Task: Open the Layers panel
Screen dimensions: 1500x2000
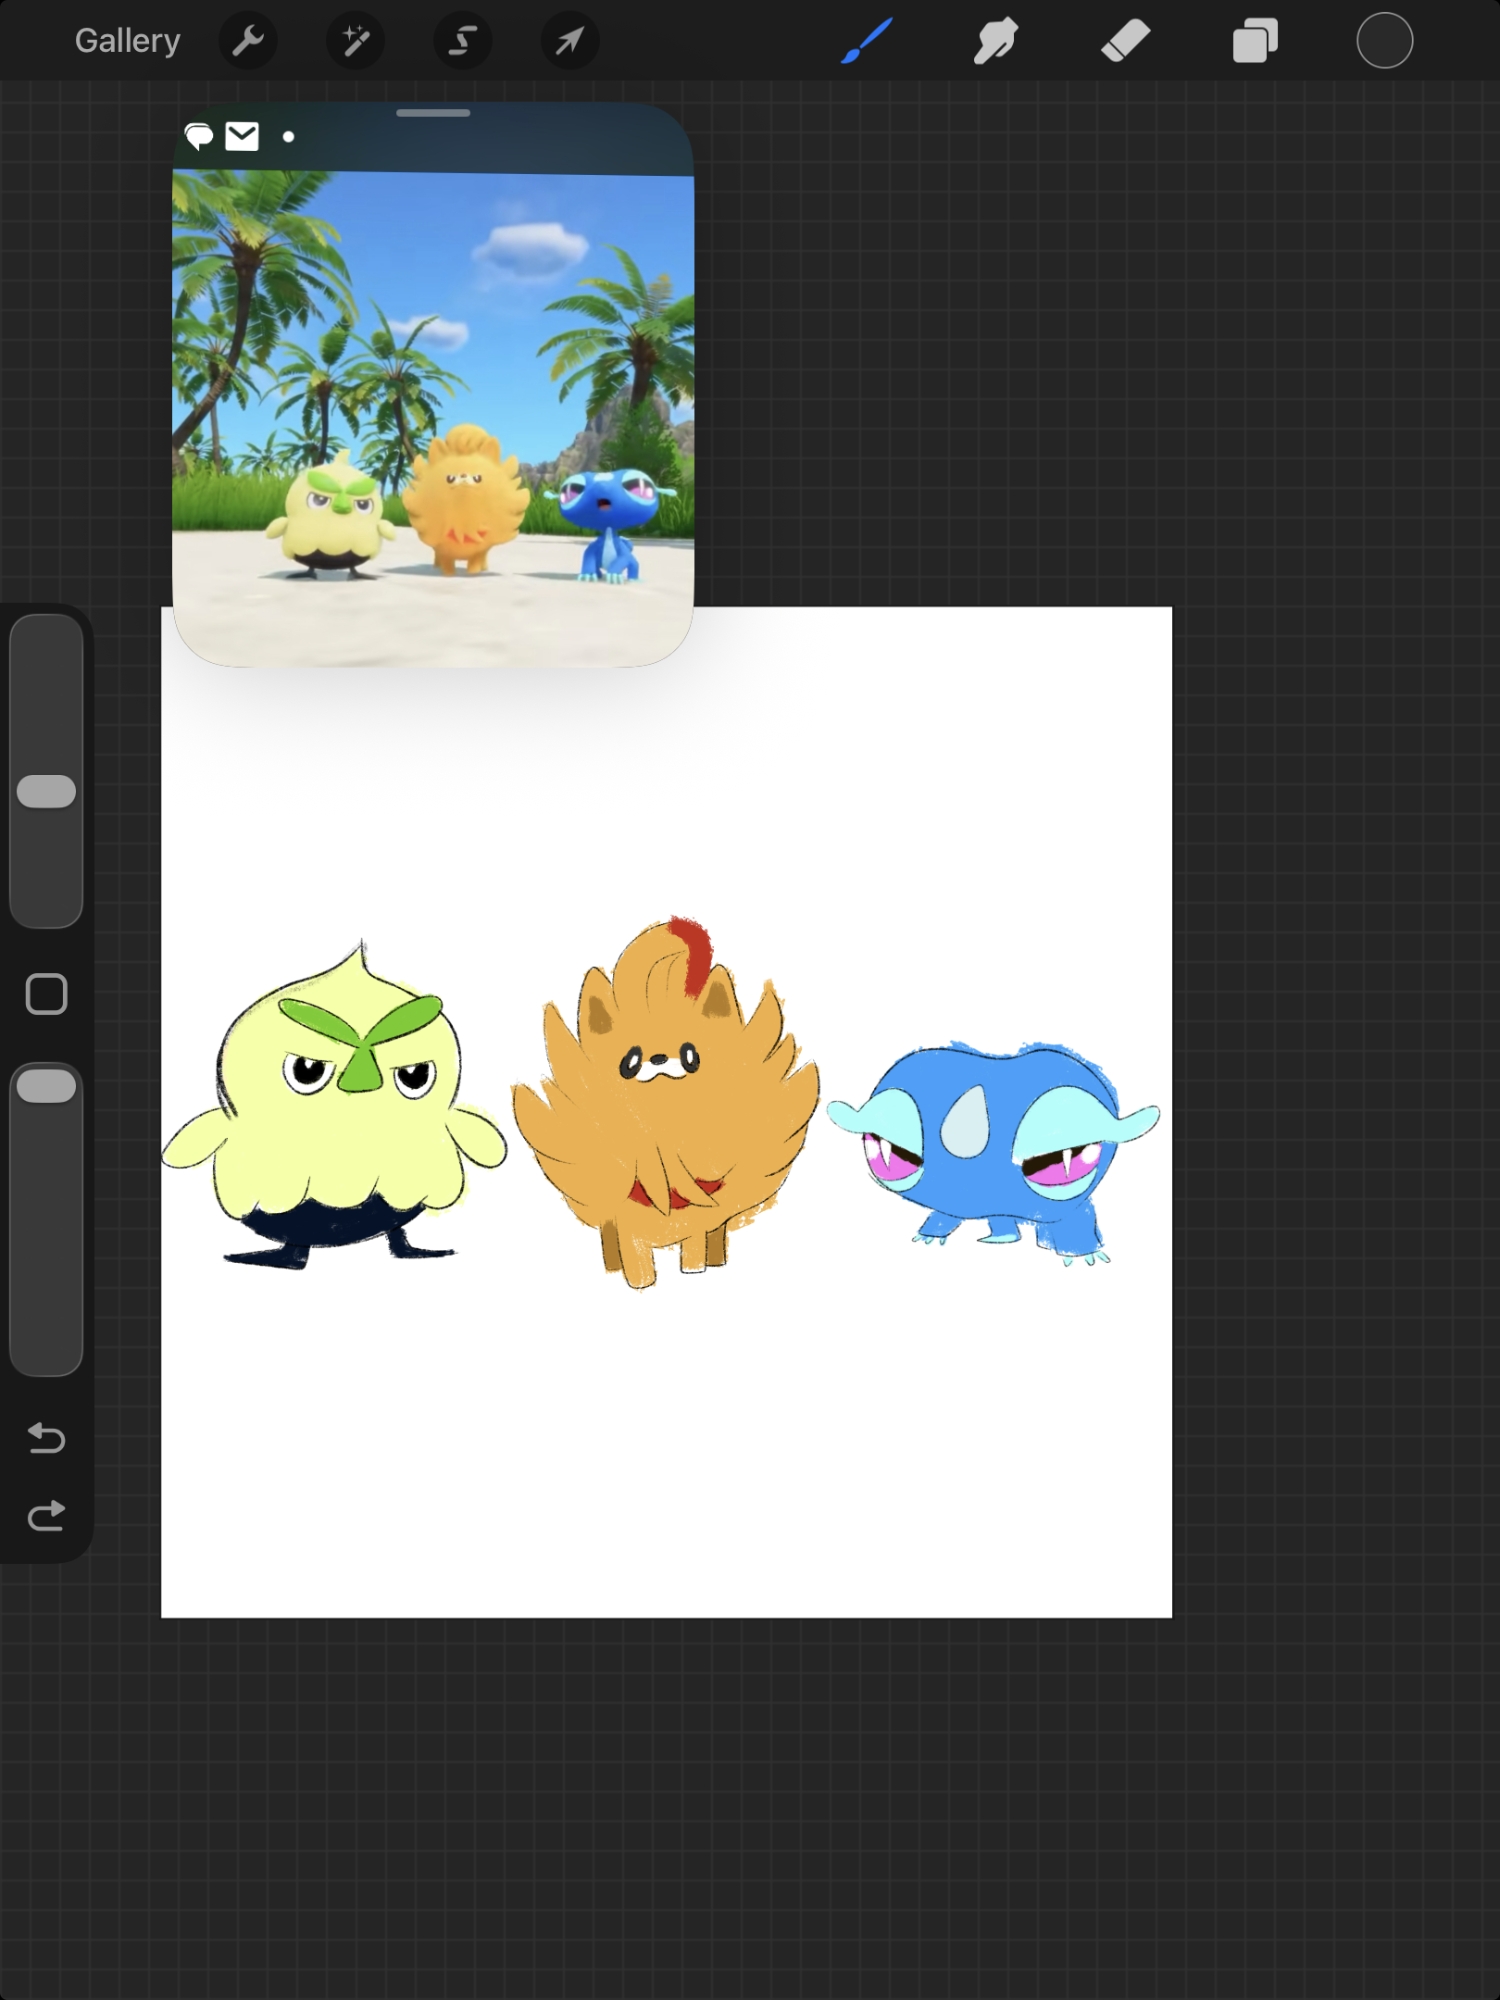Action: (1255, 41)
